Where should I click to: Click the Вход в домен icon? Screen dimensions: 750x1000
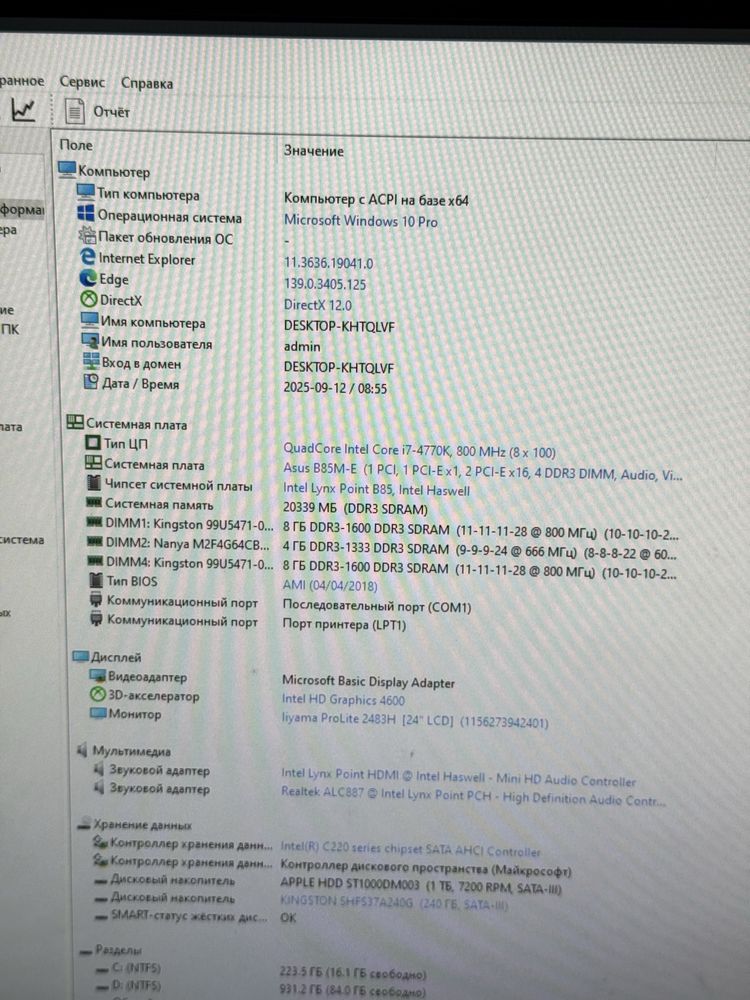coord(91,361)
